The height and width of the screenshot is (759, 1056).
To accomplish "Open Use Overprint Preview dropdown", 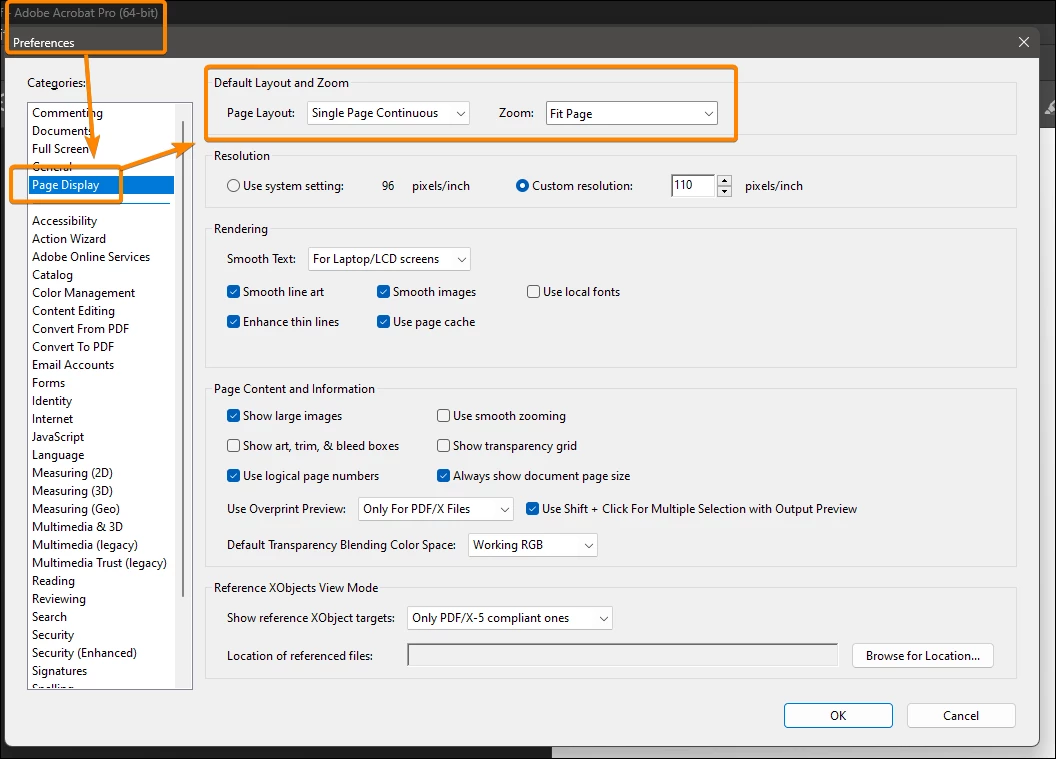I will pyautogui.click(x=435, y=508).
